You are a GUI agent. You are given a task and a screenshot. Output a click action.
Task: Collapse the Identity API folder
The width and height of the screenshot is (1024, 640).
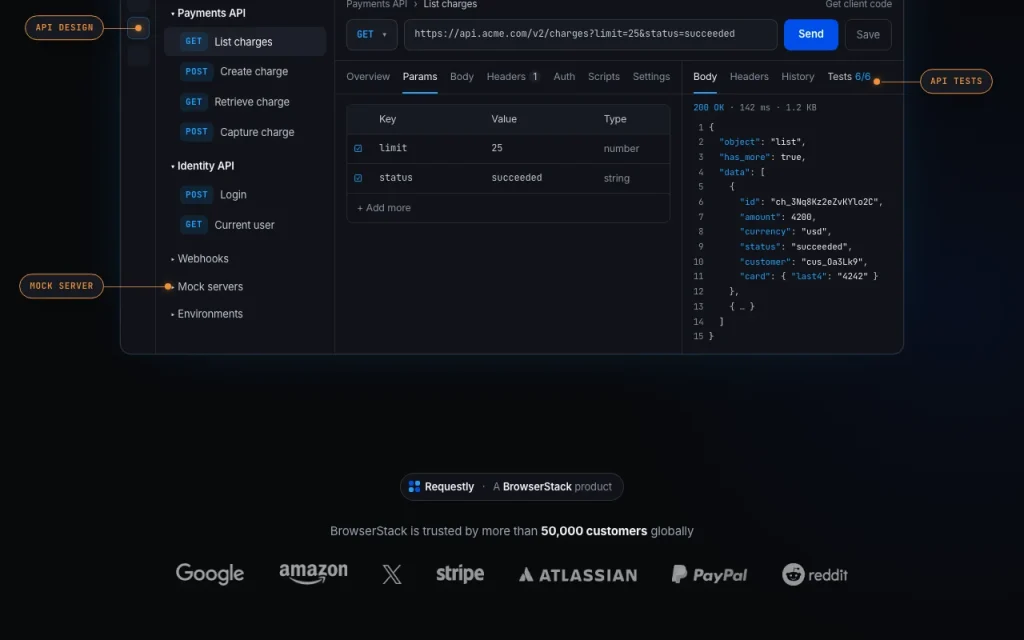[x=202, y=166]
